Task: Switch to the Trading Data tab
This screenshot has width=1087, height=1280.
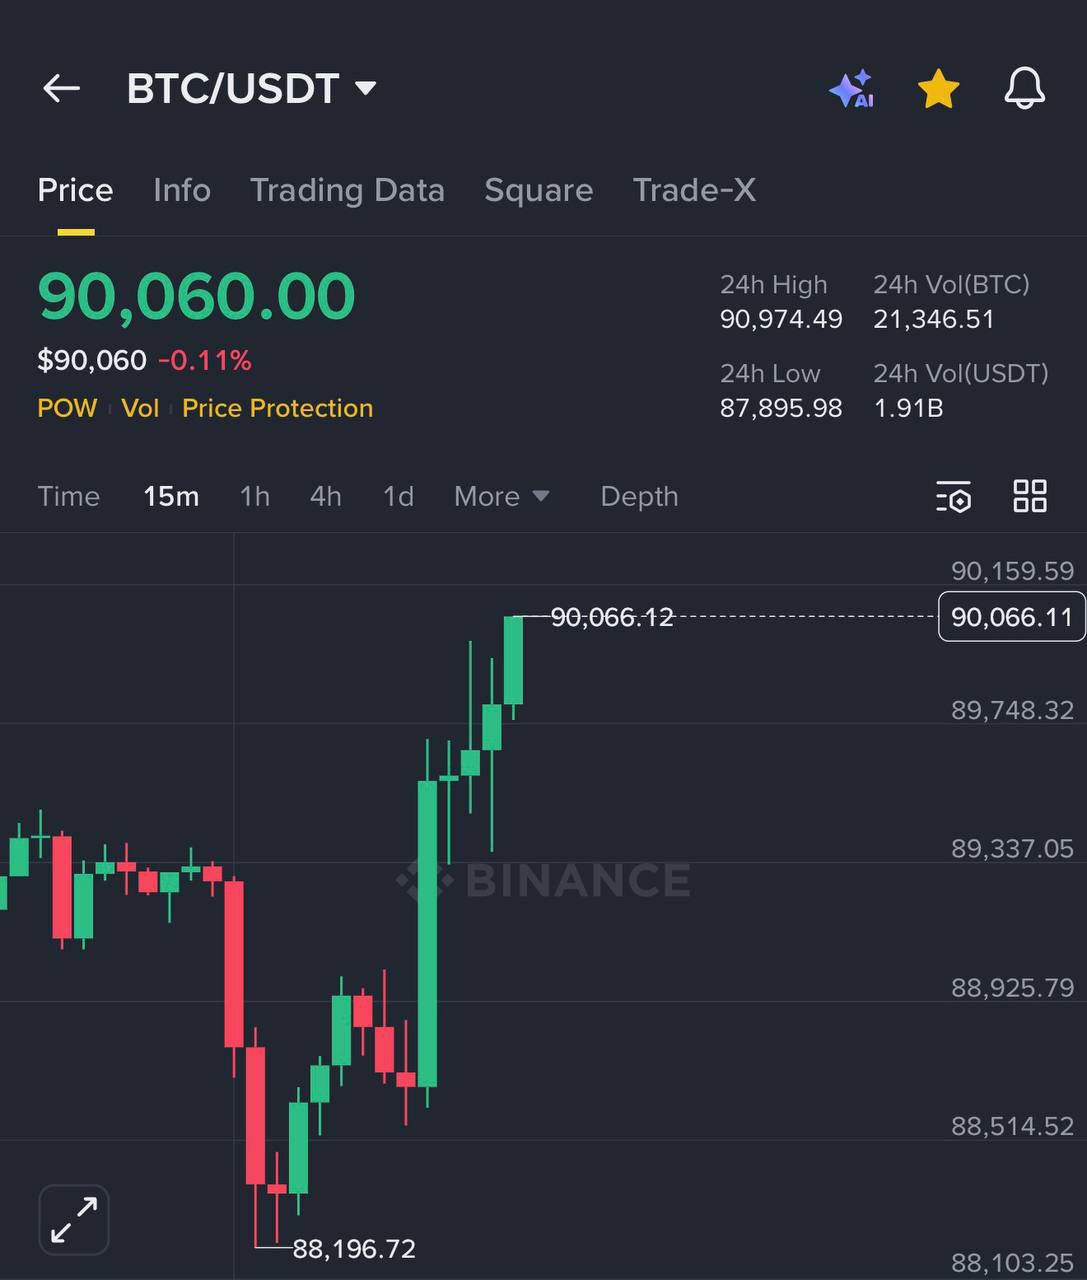Action: (347, 190)
